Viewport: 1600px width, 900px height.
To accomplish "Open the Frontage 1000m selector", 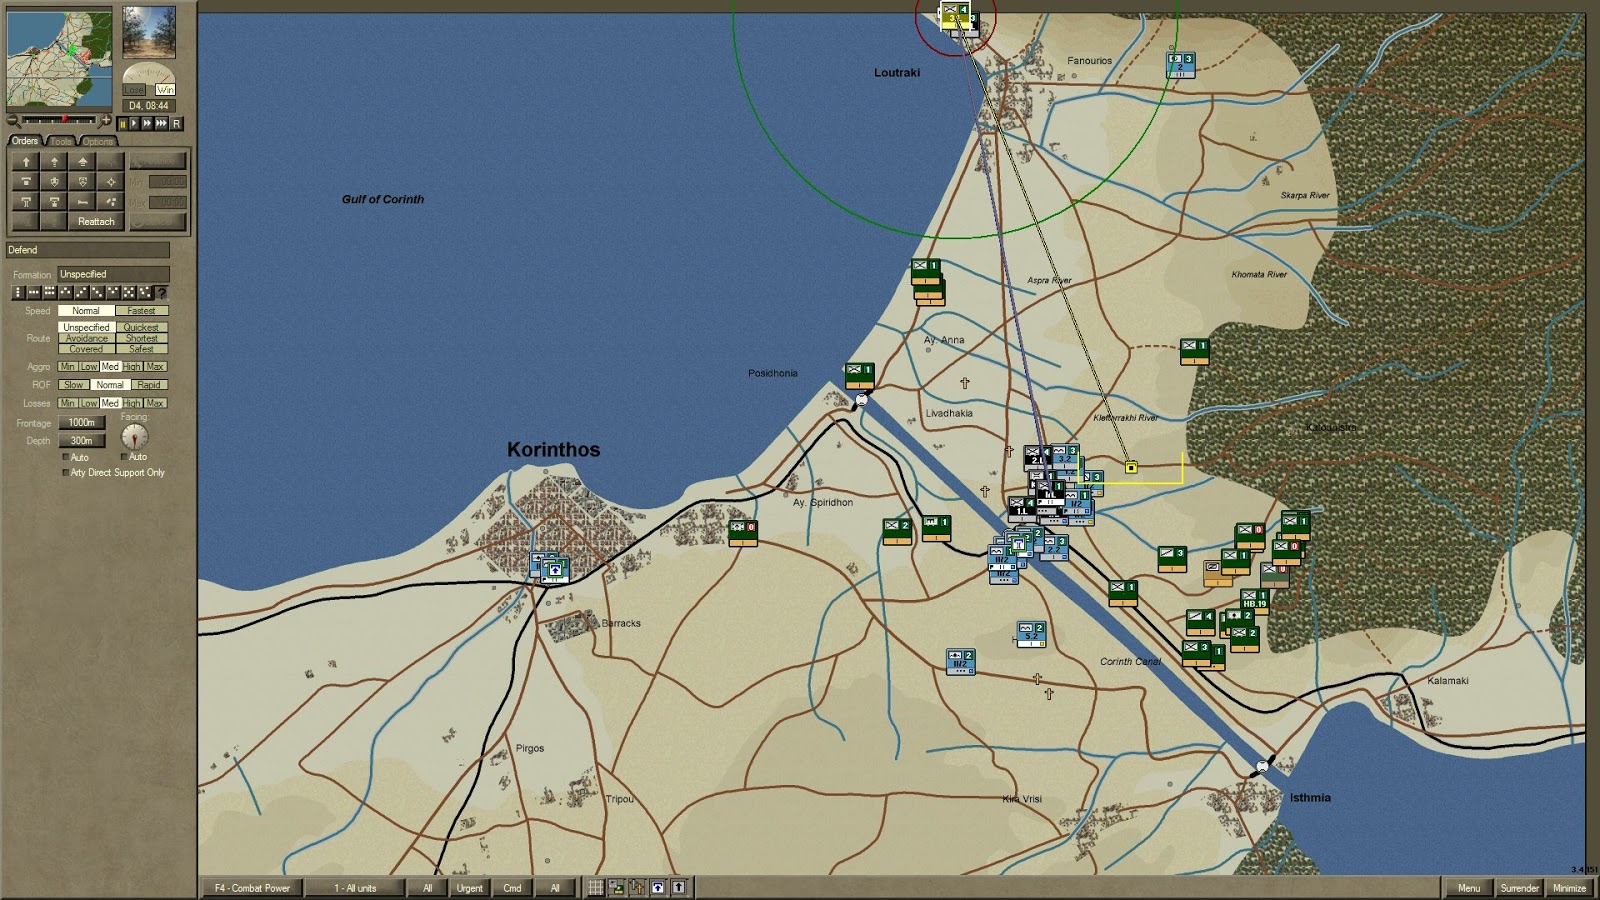I will 81,423.
